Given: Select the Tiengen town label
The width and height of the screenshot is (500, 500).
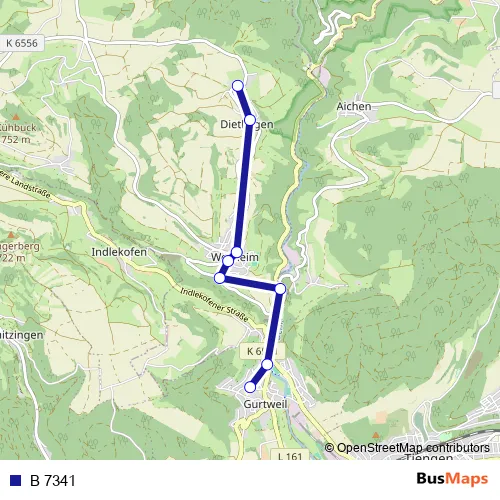Looking at the screenshot, I should pos(429,457).
